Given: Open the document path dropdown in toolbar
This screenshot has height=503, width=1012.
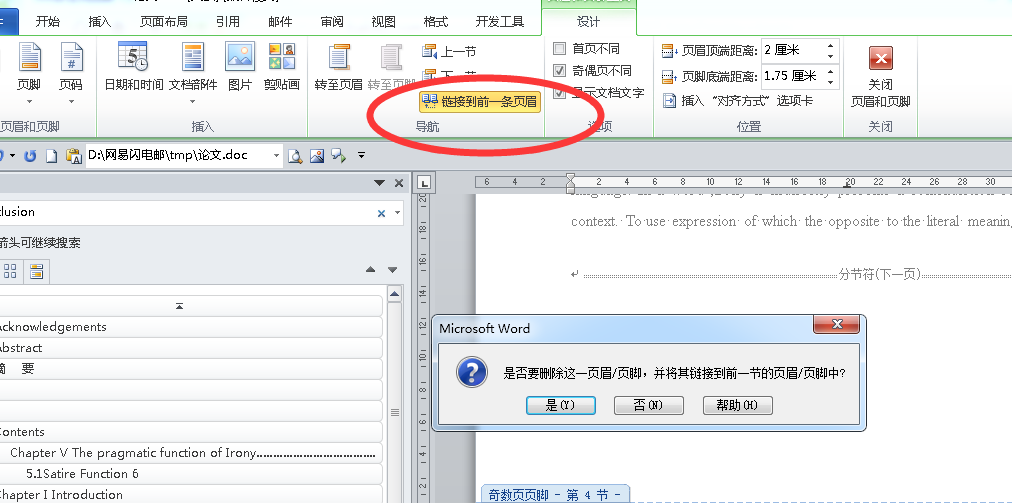Looking at the screenshot, I should (x=276, y=156).
